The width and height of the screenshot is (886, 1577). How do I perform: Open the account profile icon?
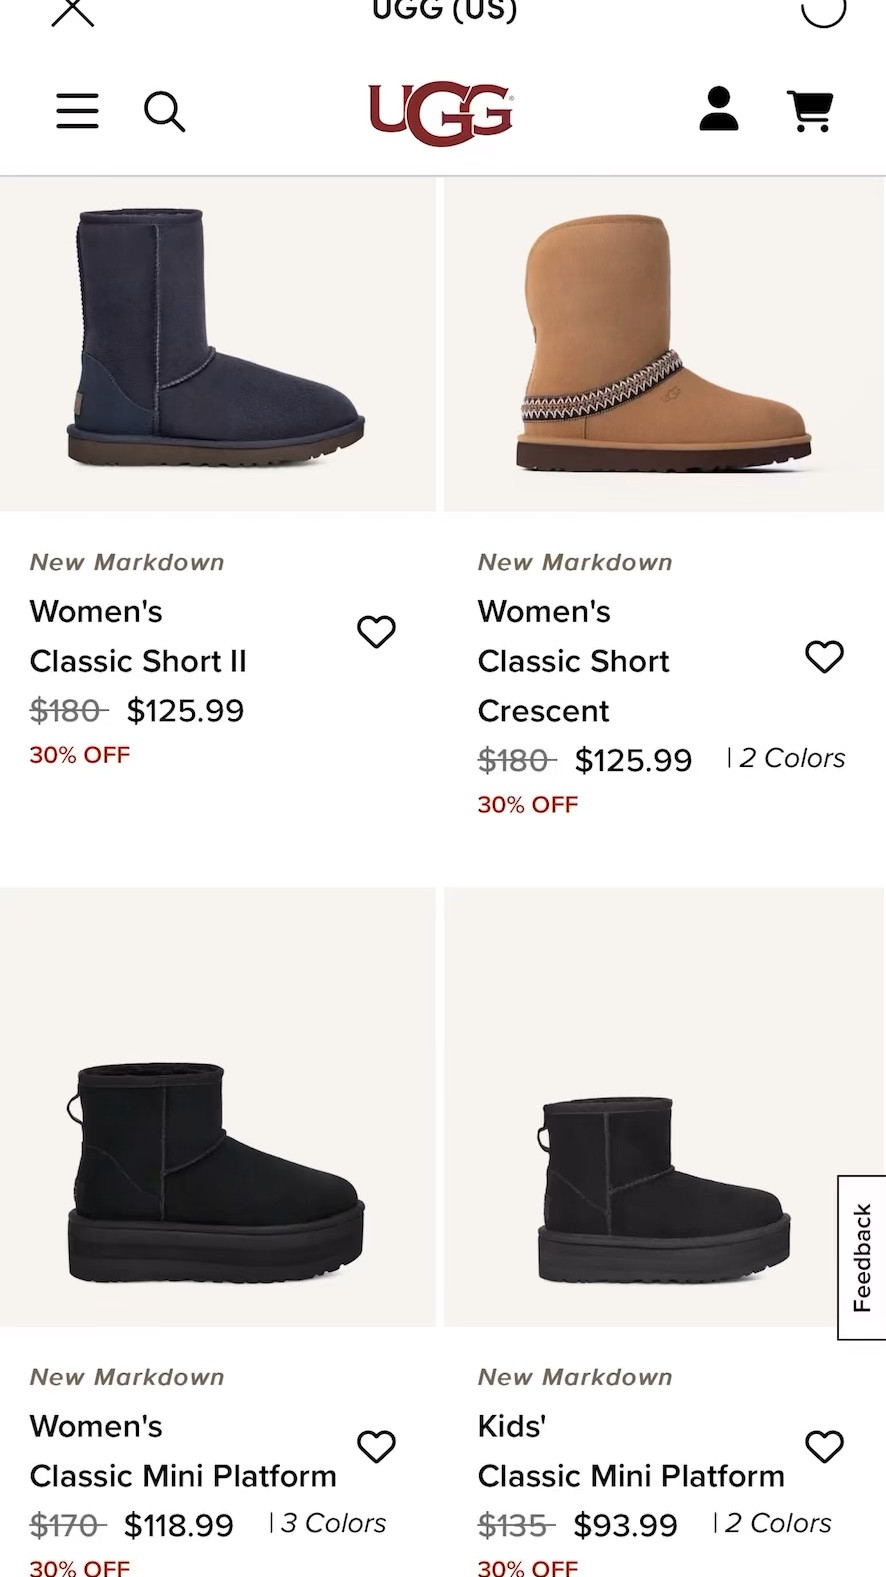click(718, 111)
